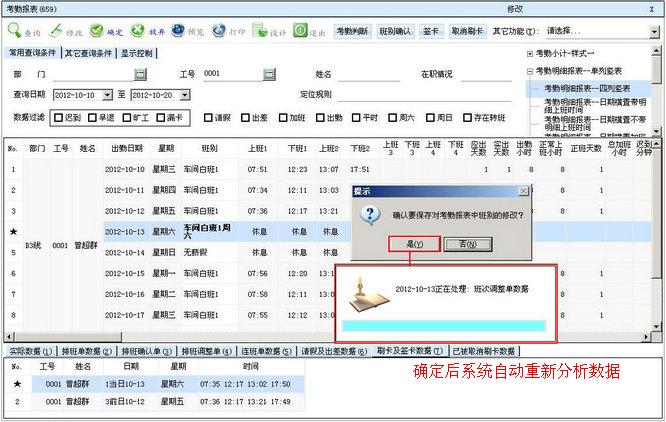Viewport: 666px width, 422px height.
Task: Tick the 加班 filter checkbox
Action: [283, 118]
